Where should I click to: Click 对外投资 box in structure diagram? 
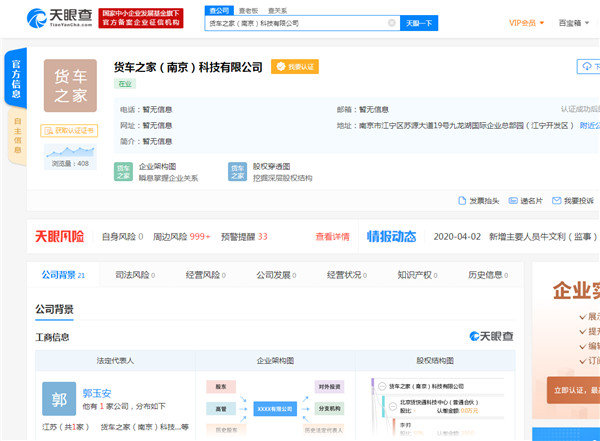(329, 387)
